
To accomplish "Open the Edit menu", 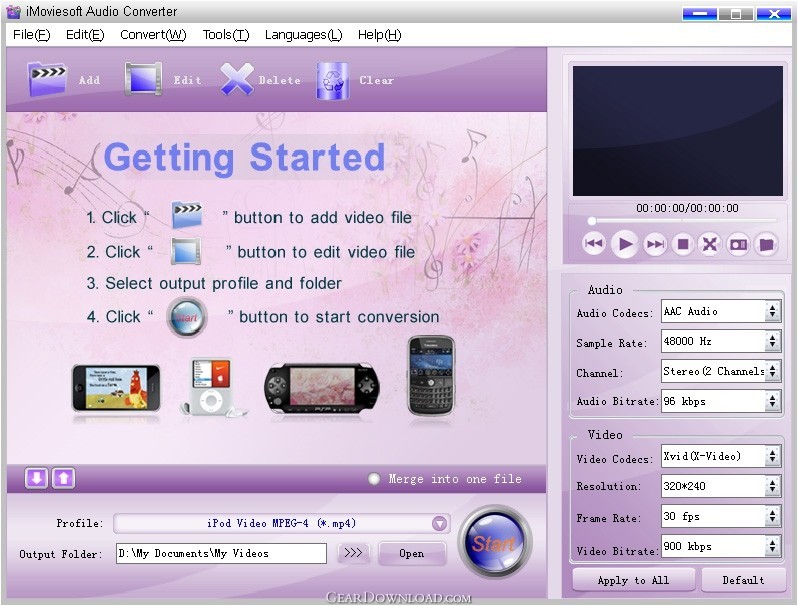I will pos(85,35).
